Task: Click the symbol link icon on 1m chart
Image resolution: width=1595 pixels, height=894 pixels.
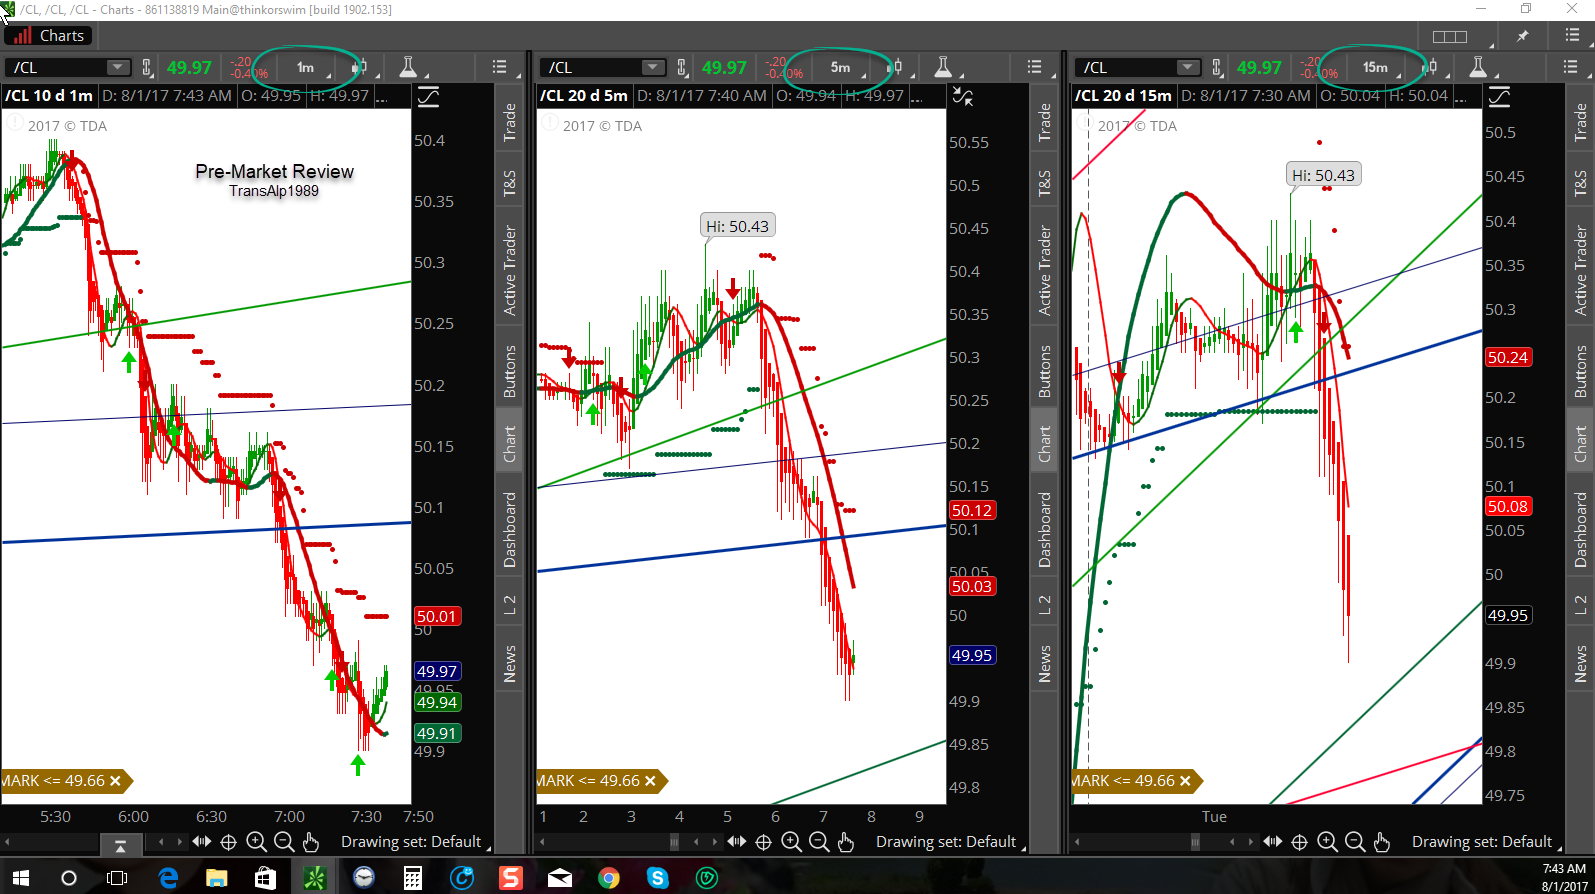Action: [147, 67]
